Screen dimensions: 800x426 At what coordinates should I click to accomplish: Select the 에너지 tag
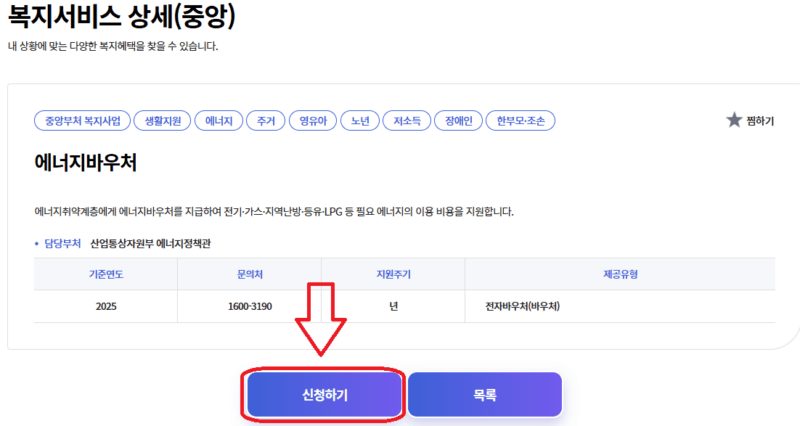[x=219, y=121]
